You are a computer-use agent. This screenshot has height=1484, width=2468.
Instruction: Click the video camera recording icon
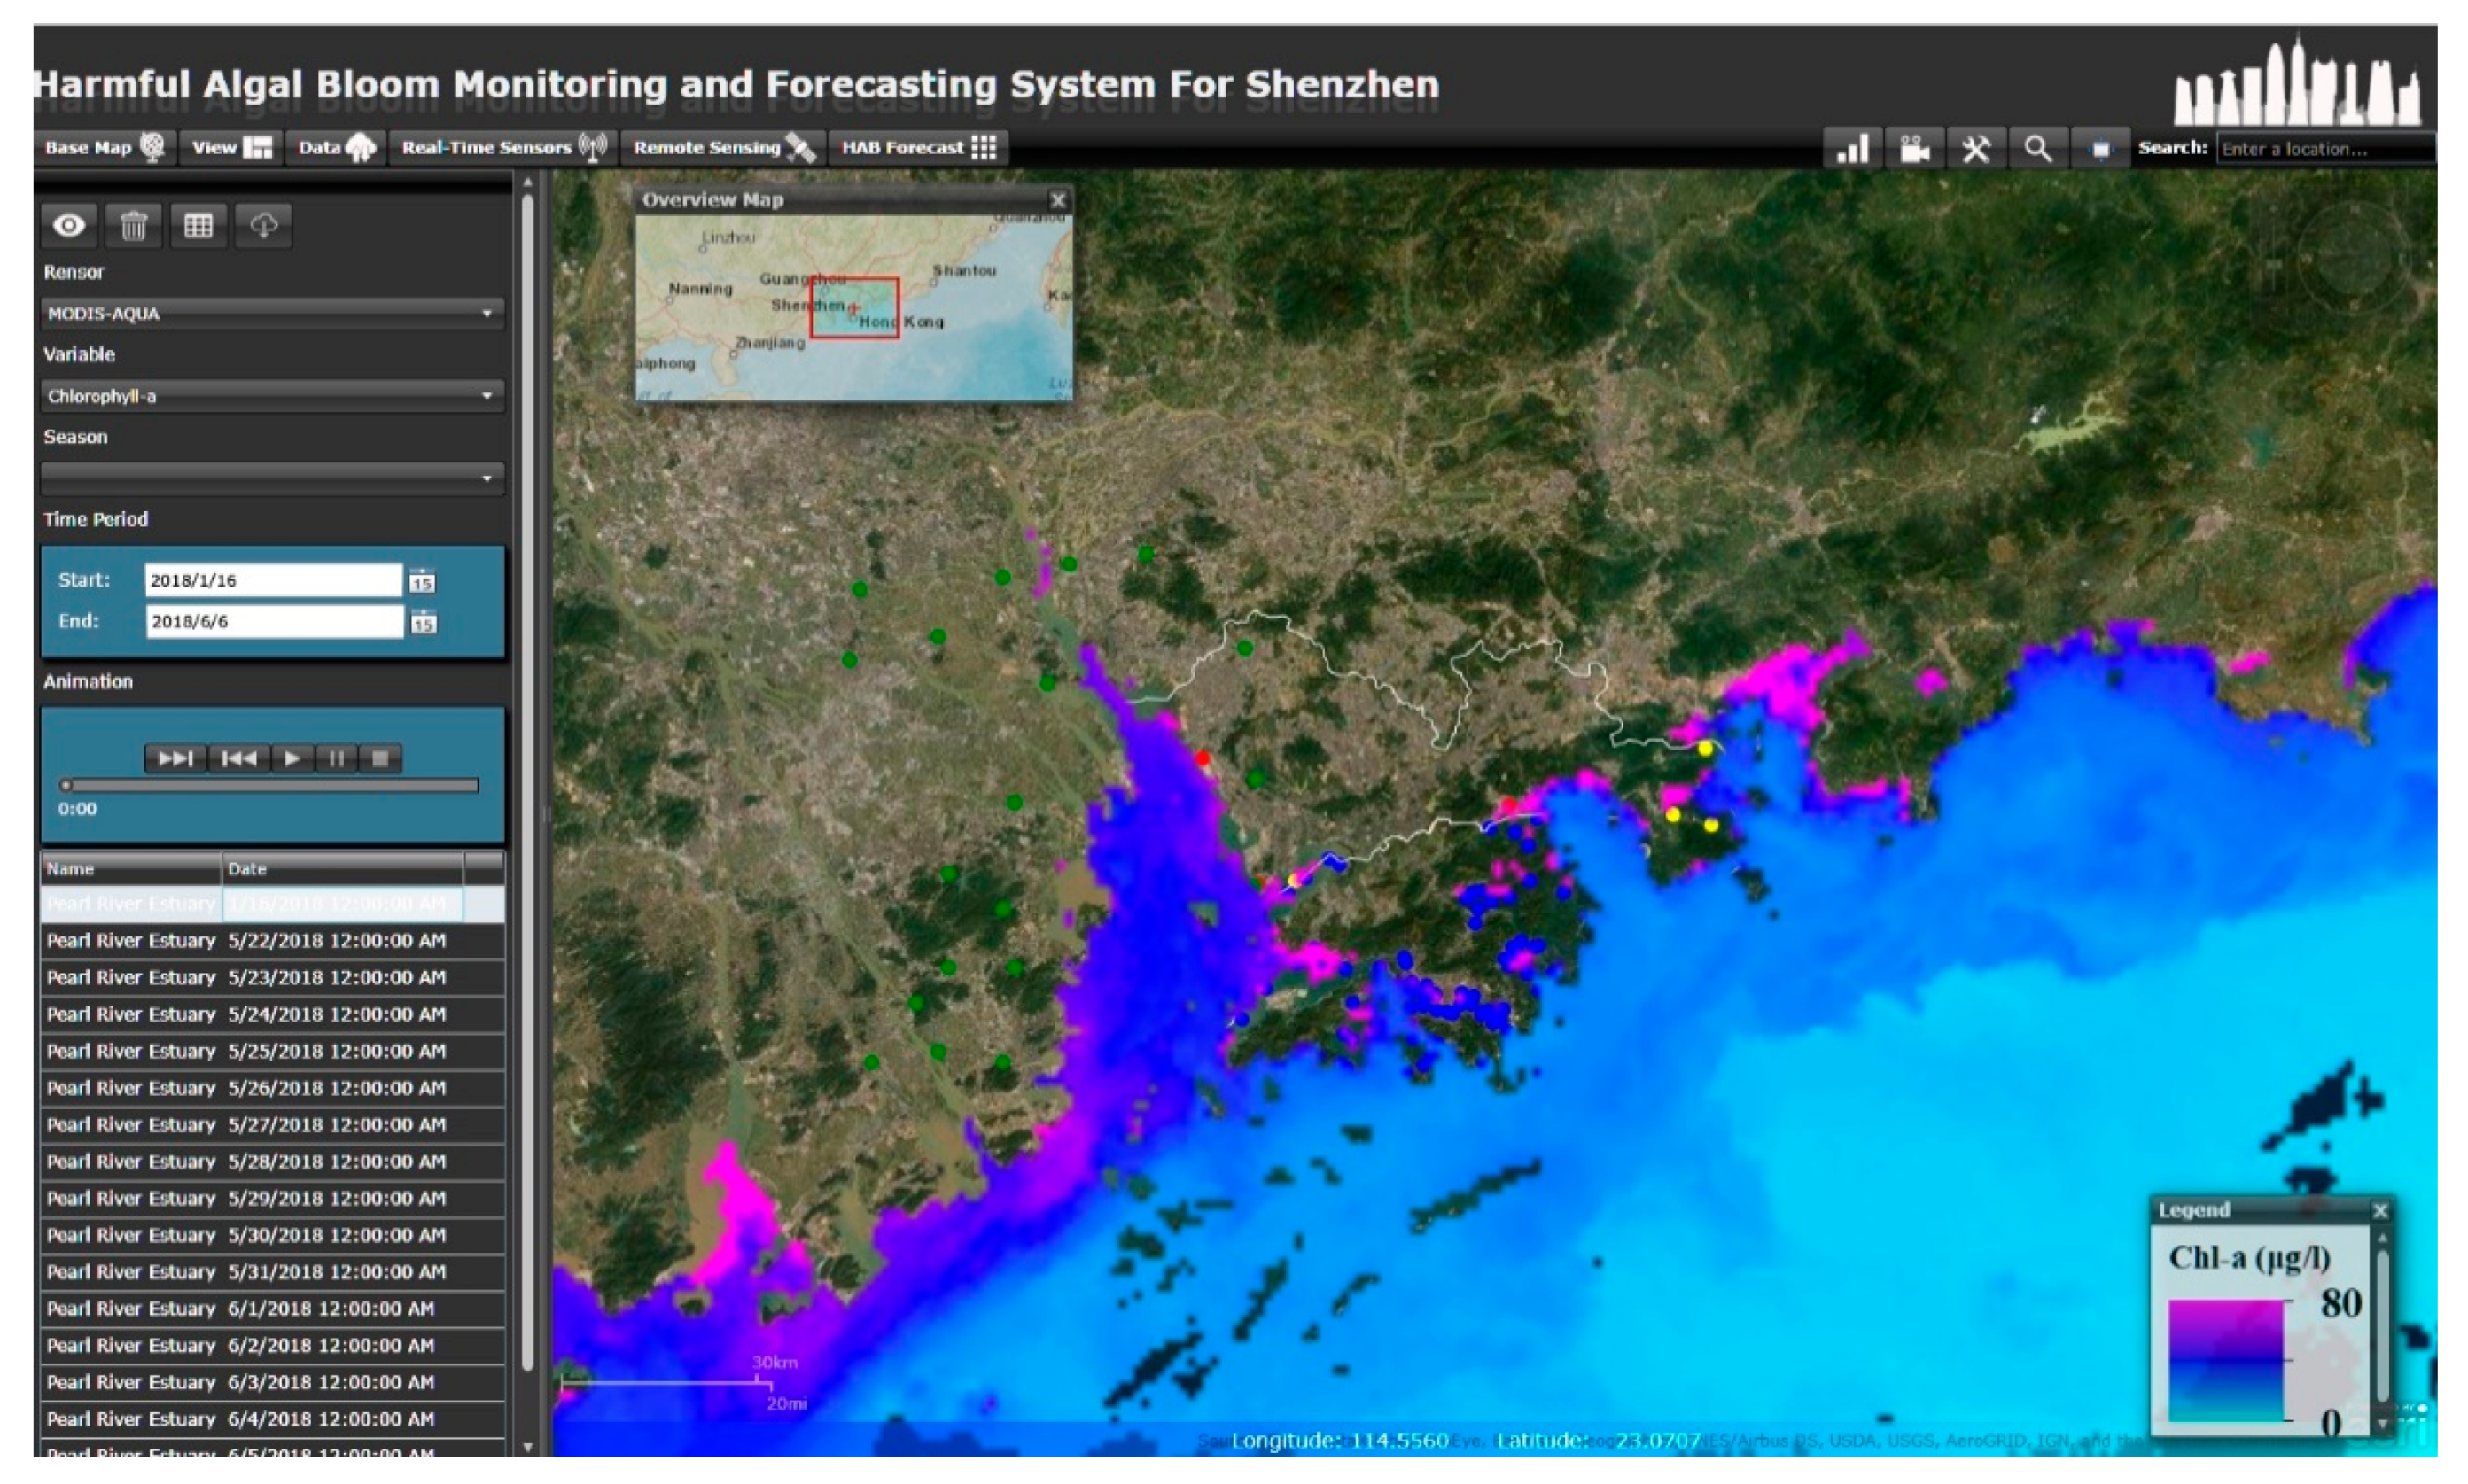tap(1914, 149)
